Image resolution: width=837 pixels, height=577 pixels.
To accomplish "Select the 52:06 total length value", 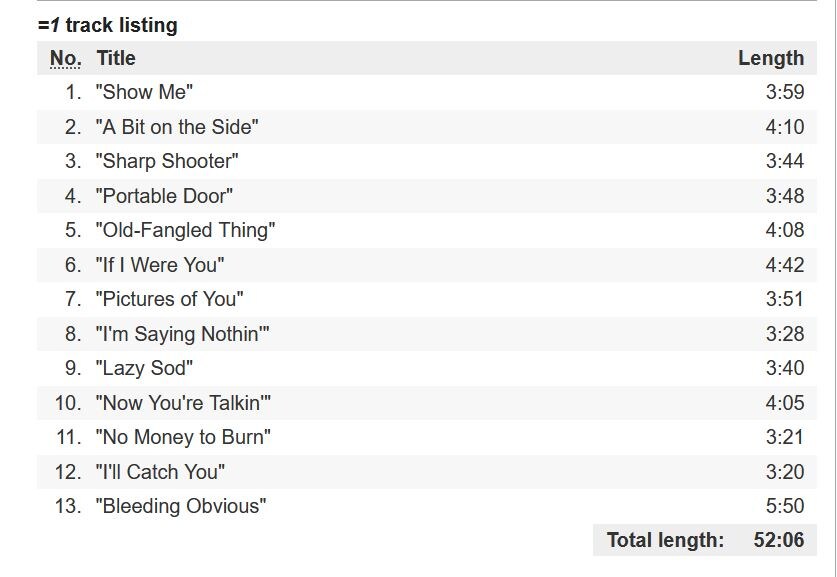I will click(x=778, y=541).
